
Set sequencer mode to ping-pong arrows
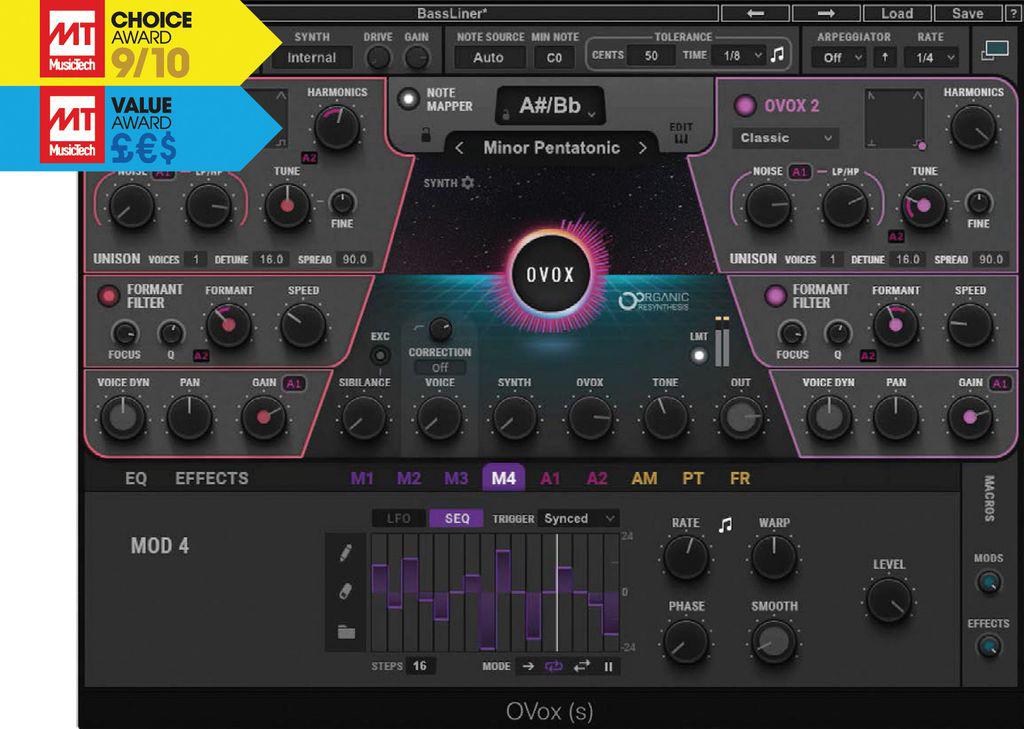581,666
